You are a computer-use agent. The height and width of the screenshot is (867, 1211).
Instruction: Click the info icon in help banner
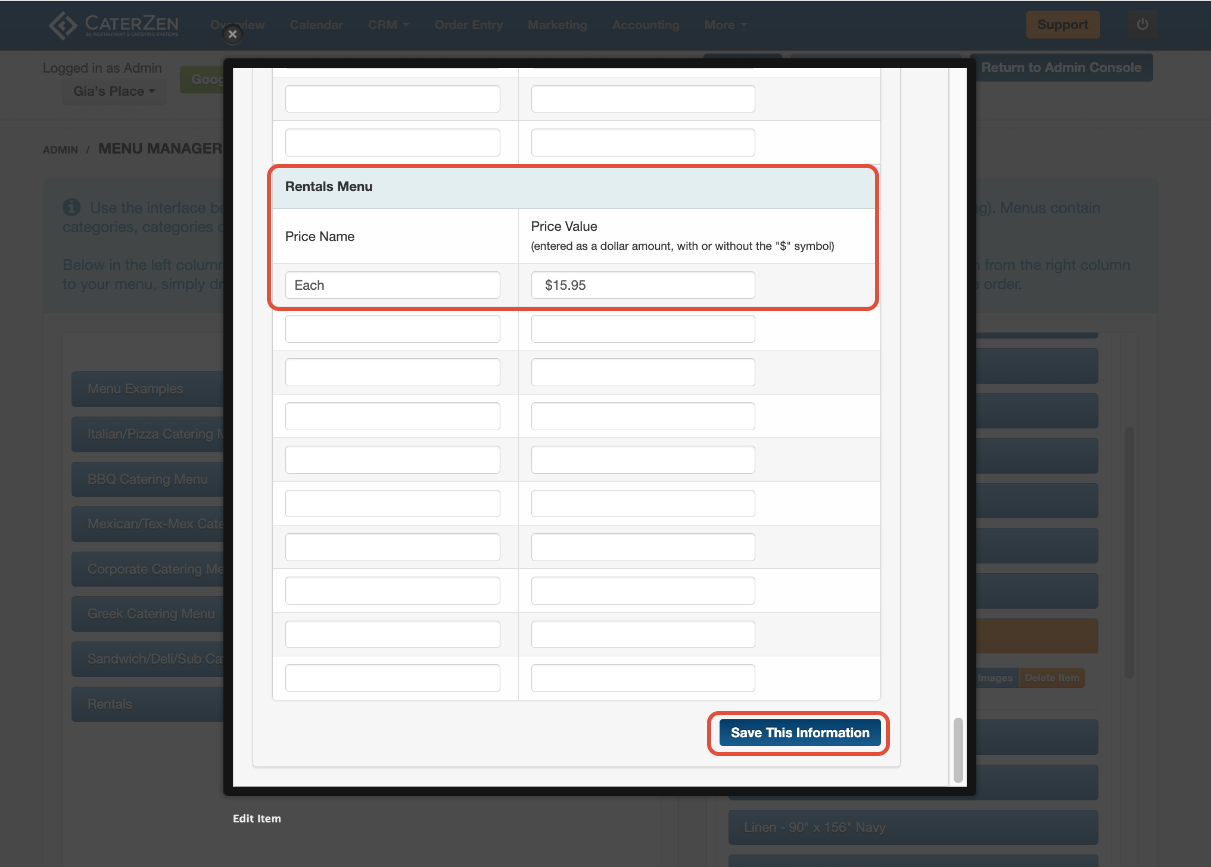pyautogui.click(x=71, y=208)
